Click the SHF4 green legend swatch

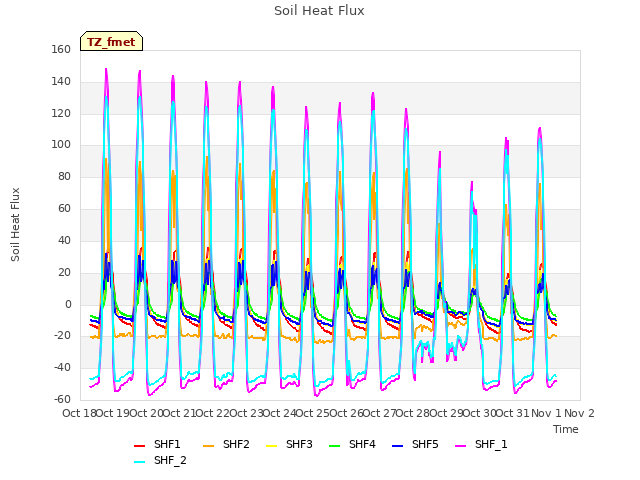335,446
